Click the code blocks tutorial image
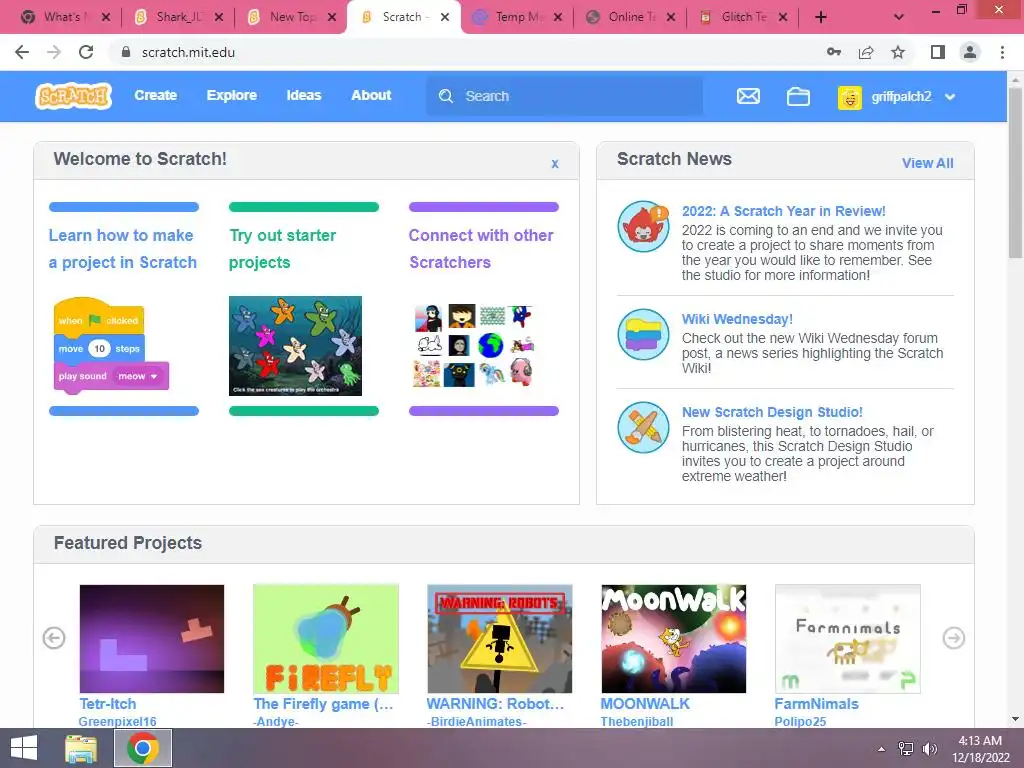This screenshot has width=1024, height=768. [111, 345]
